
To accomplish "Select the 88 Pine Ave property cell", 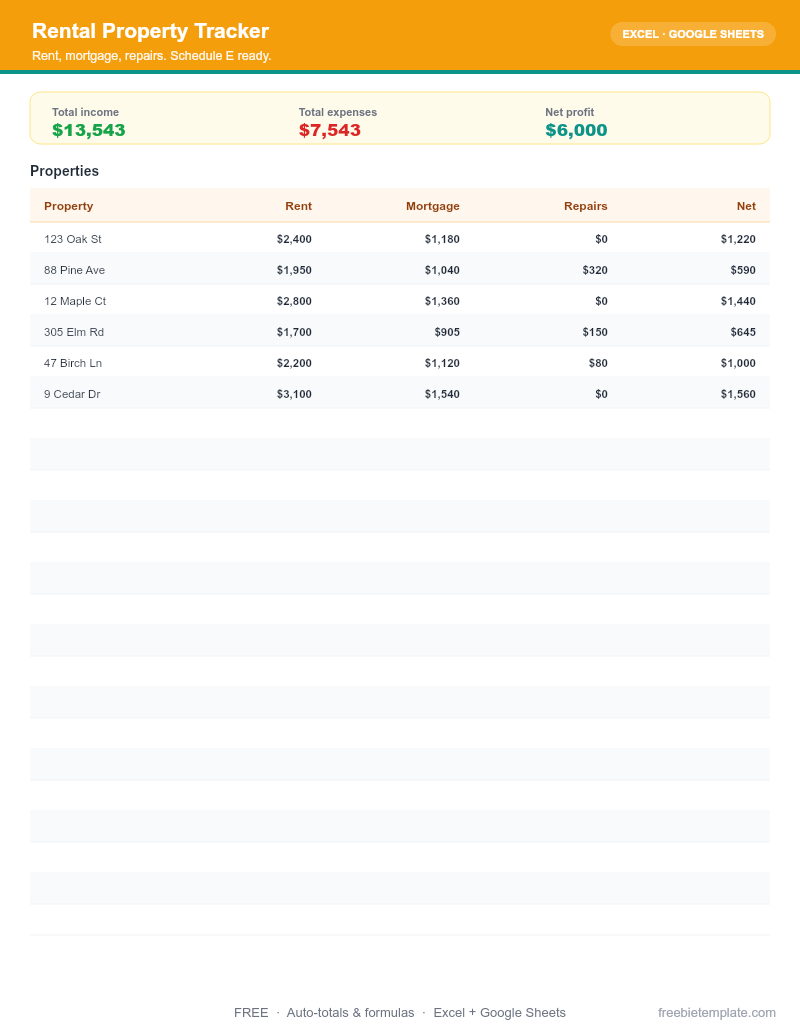I will point(74,270).
